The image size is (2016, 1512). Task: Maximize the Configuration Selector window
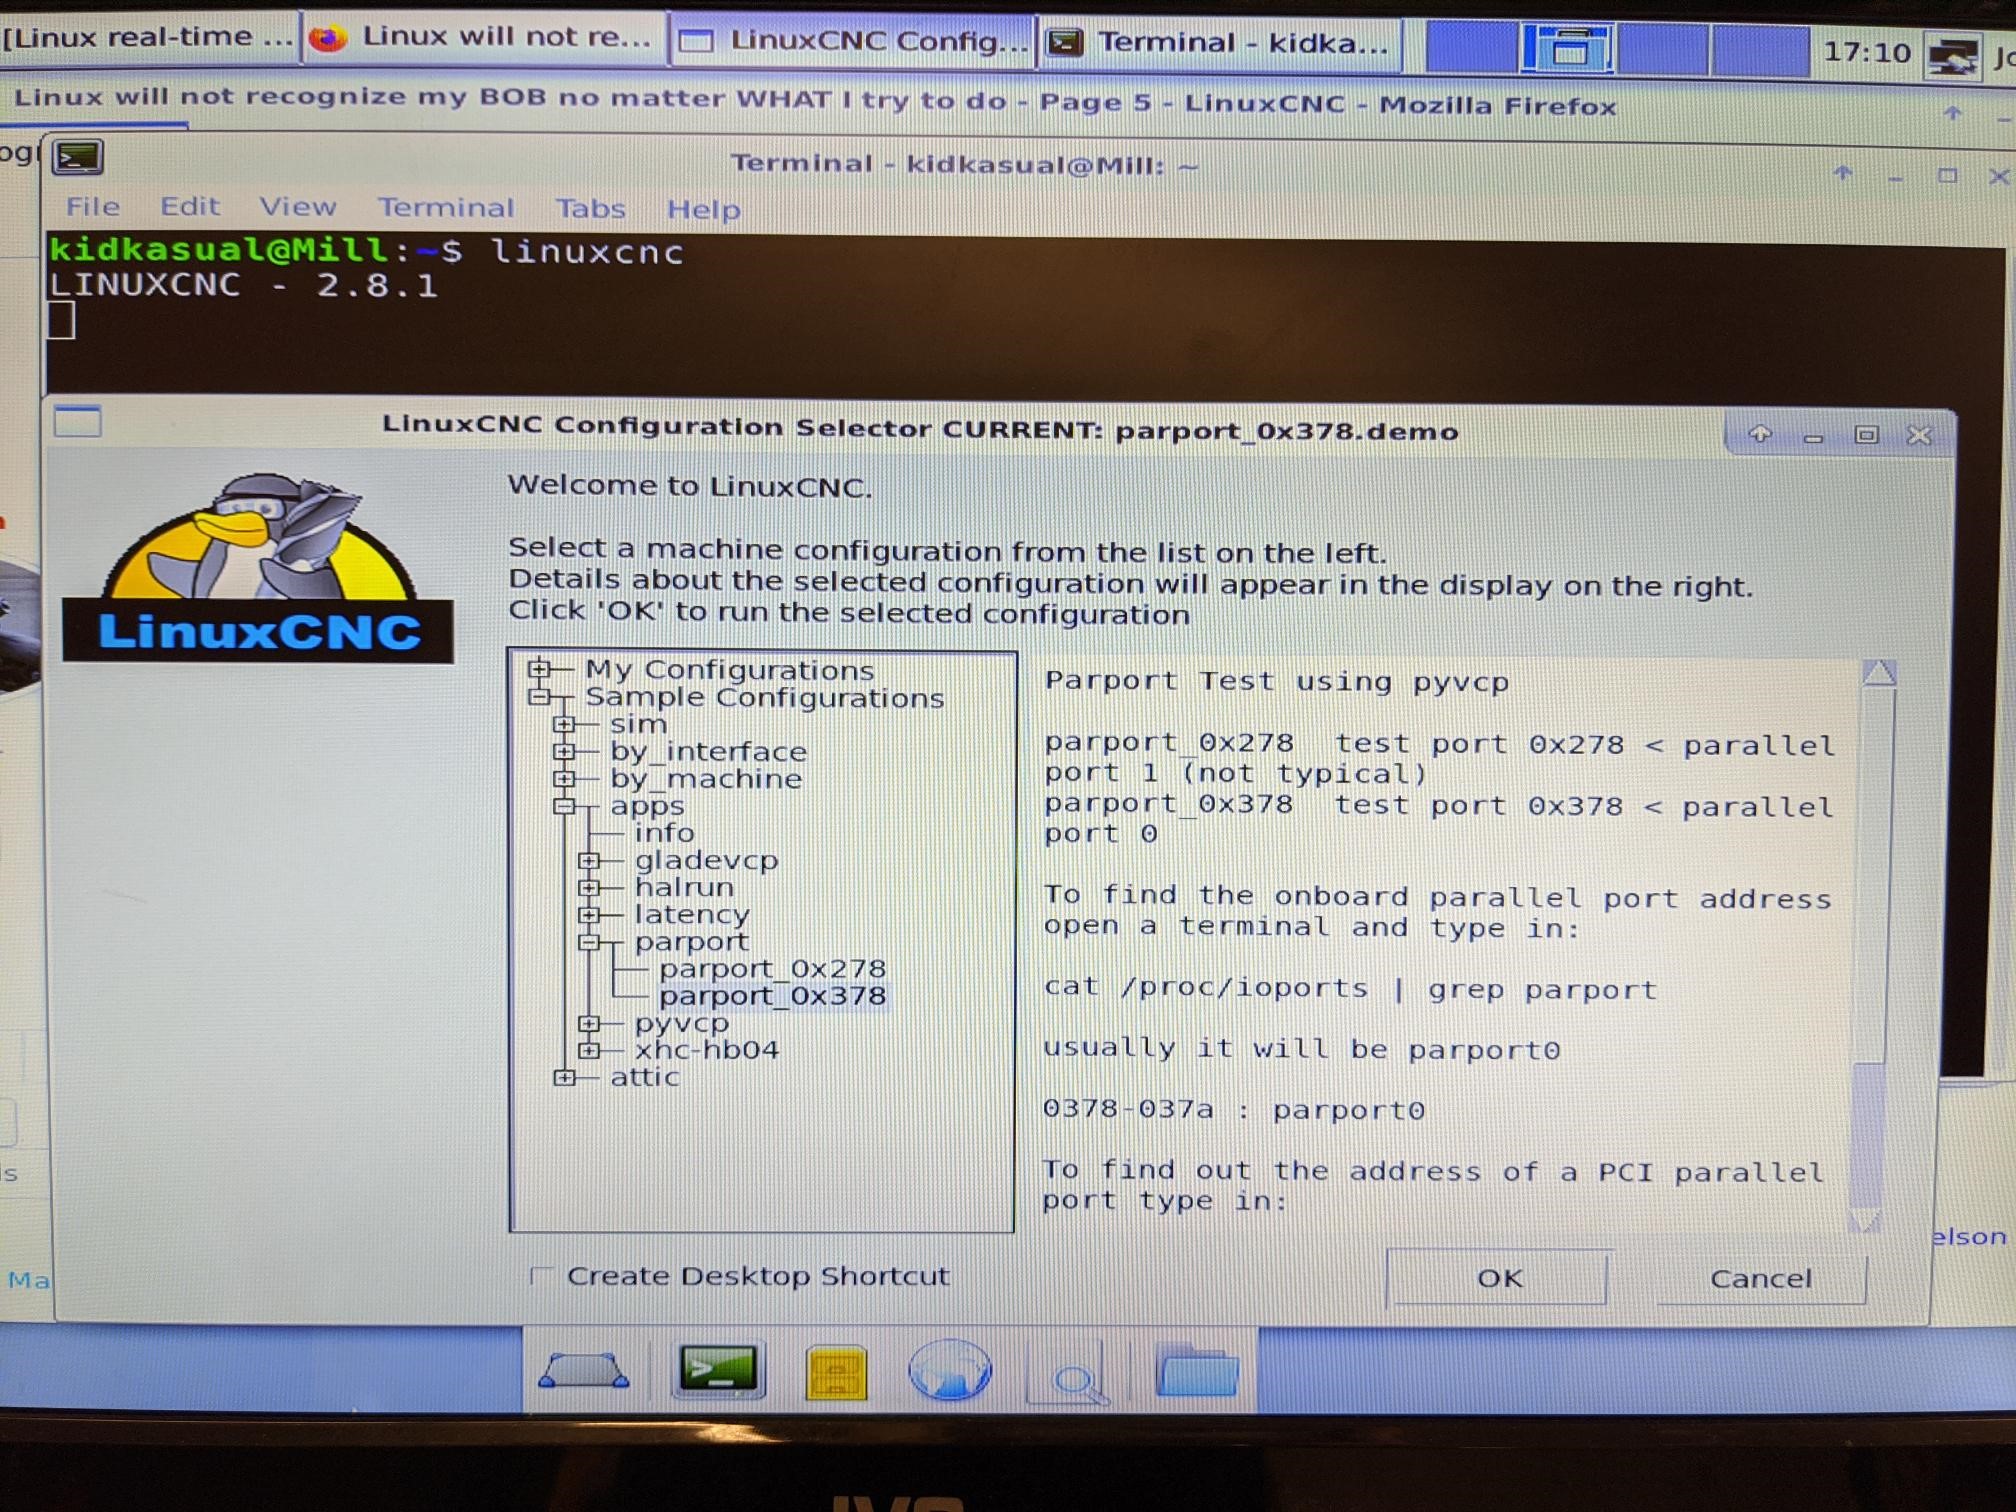point(1866,435)
